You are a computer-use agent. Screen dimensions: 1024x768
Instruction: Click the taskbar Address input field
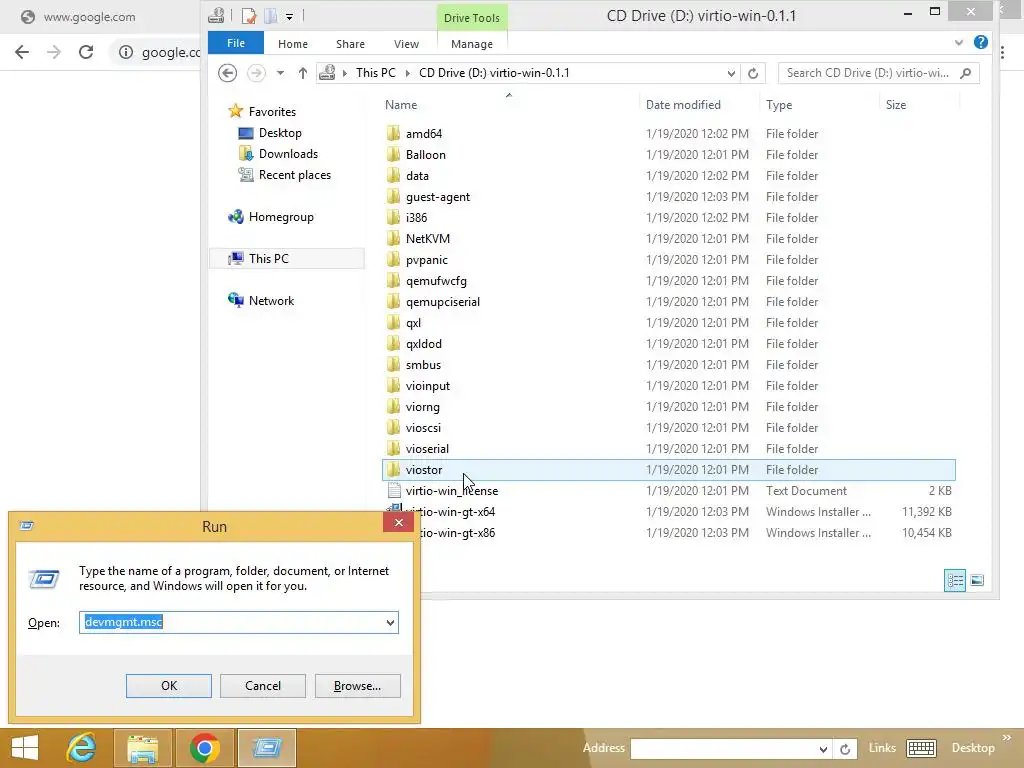coord(724,748)
